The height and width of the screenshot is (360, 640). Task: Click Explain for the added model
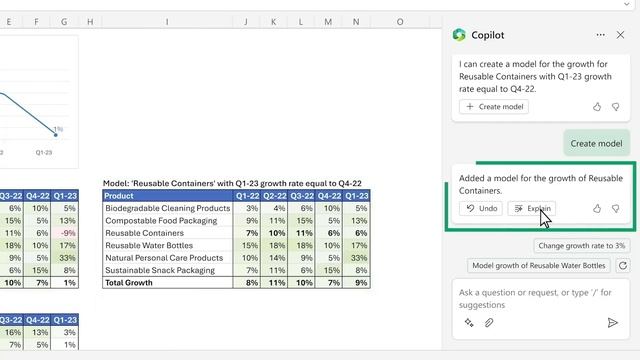(x=531, y=208)
